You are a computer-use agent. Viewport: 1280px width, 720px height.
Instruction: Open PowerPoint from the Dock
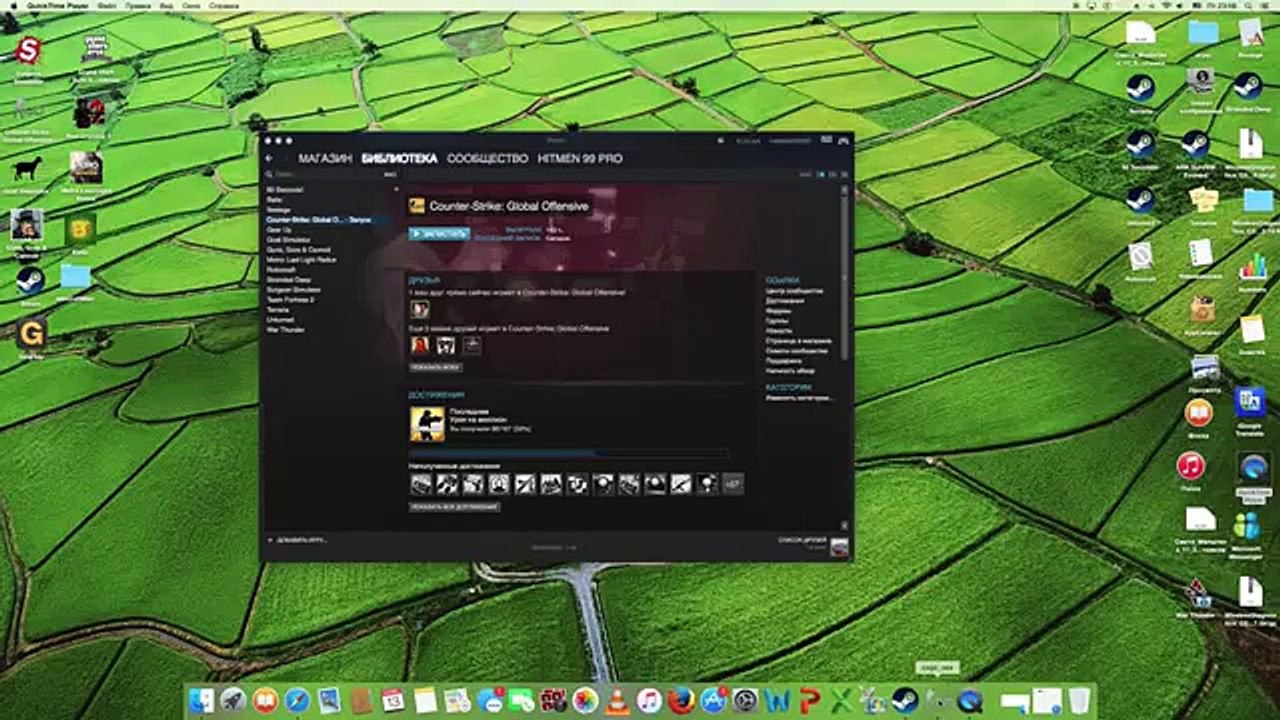[x=810, y=700]
